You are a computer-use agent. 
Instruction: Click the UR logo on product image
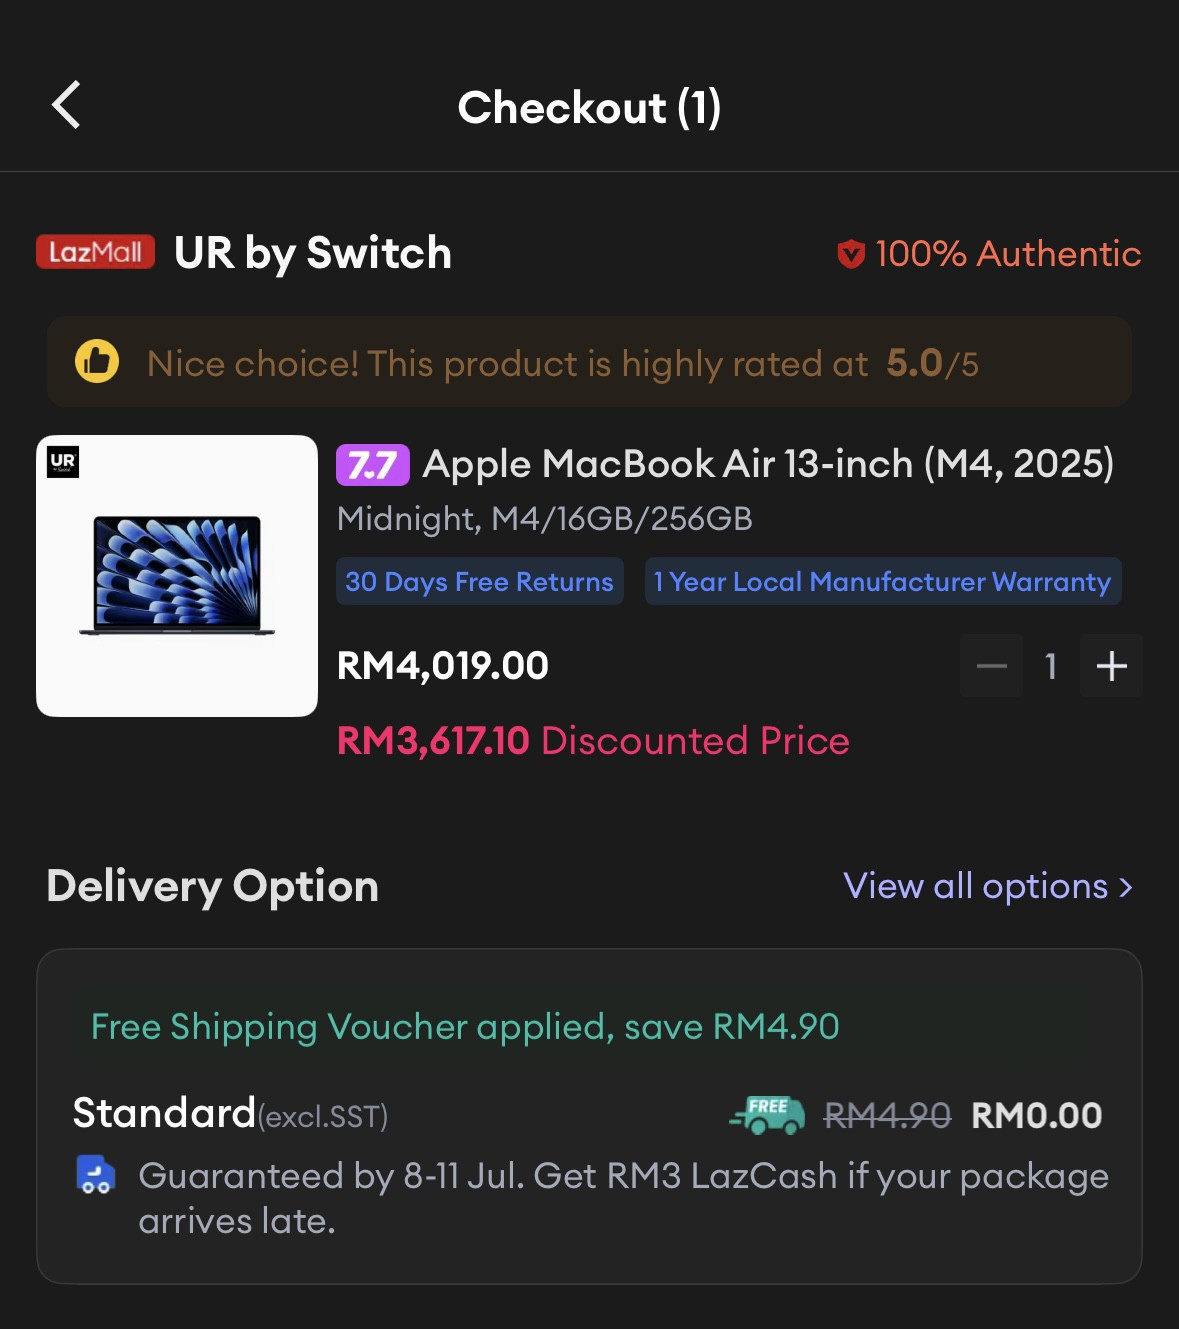tap(63, 462)
